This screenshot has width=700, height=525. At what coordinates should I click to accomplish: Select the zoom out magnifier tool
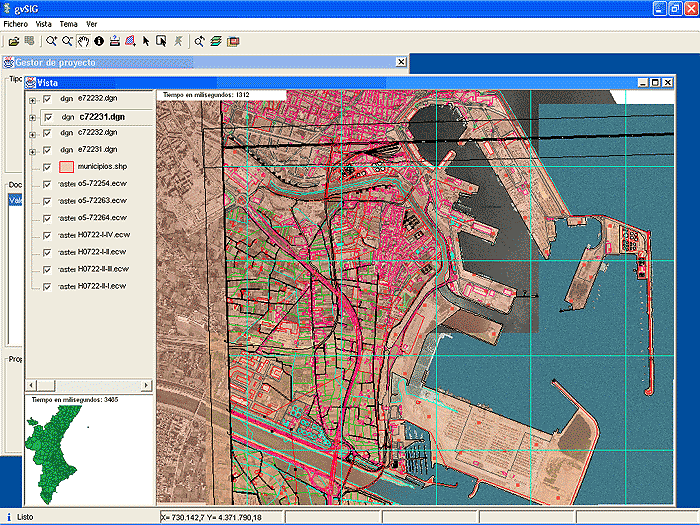pos(67,42)
